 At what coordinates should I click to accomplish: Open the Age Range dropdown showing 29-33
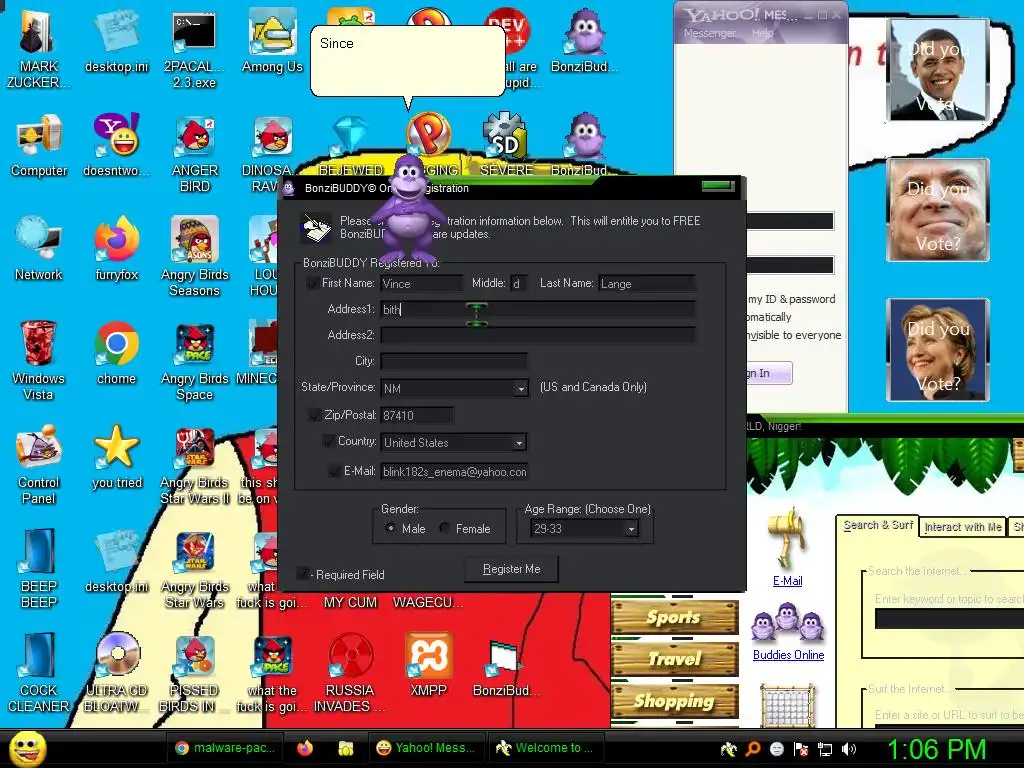click(631, 529)
